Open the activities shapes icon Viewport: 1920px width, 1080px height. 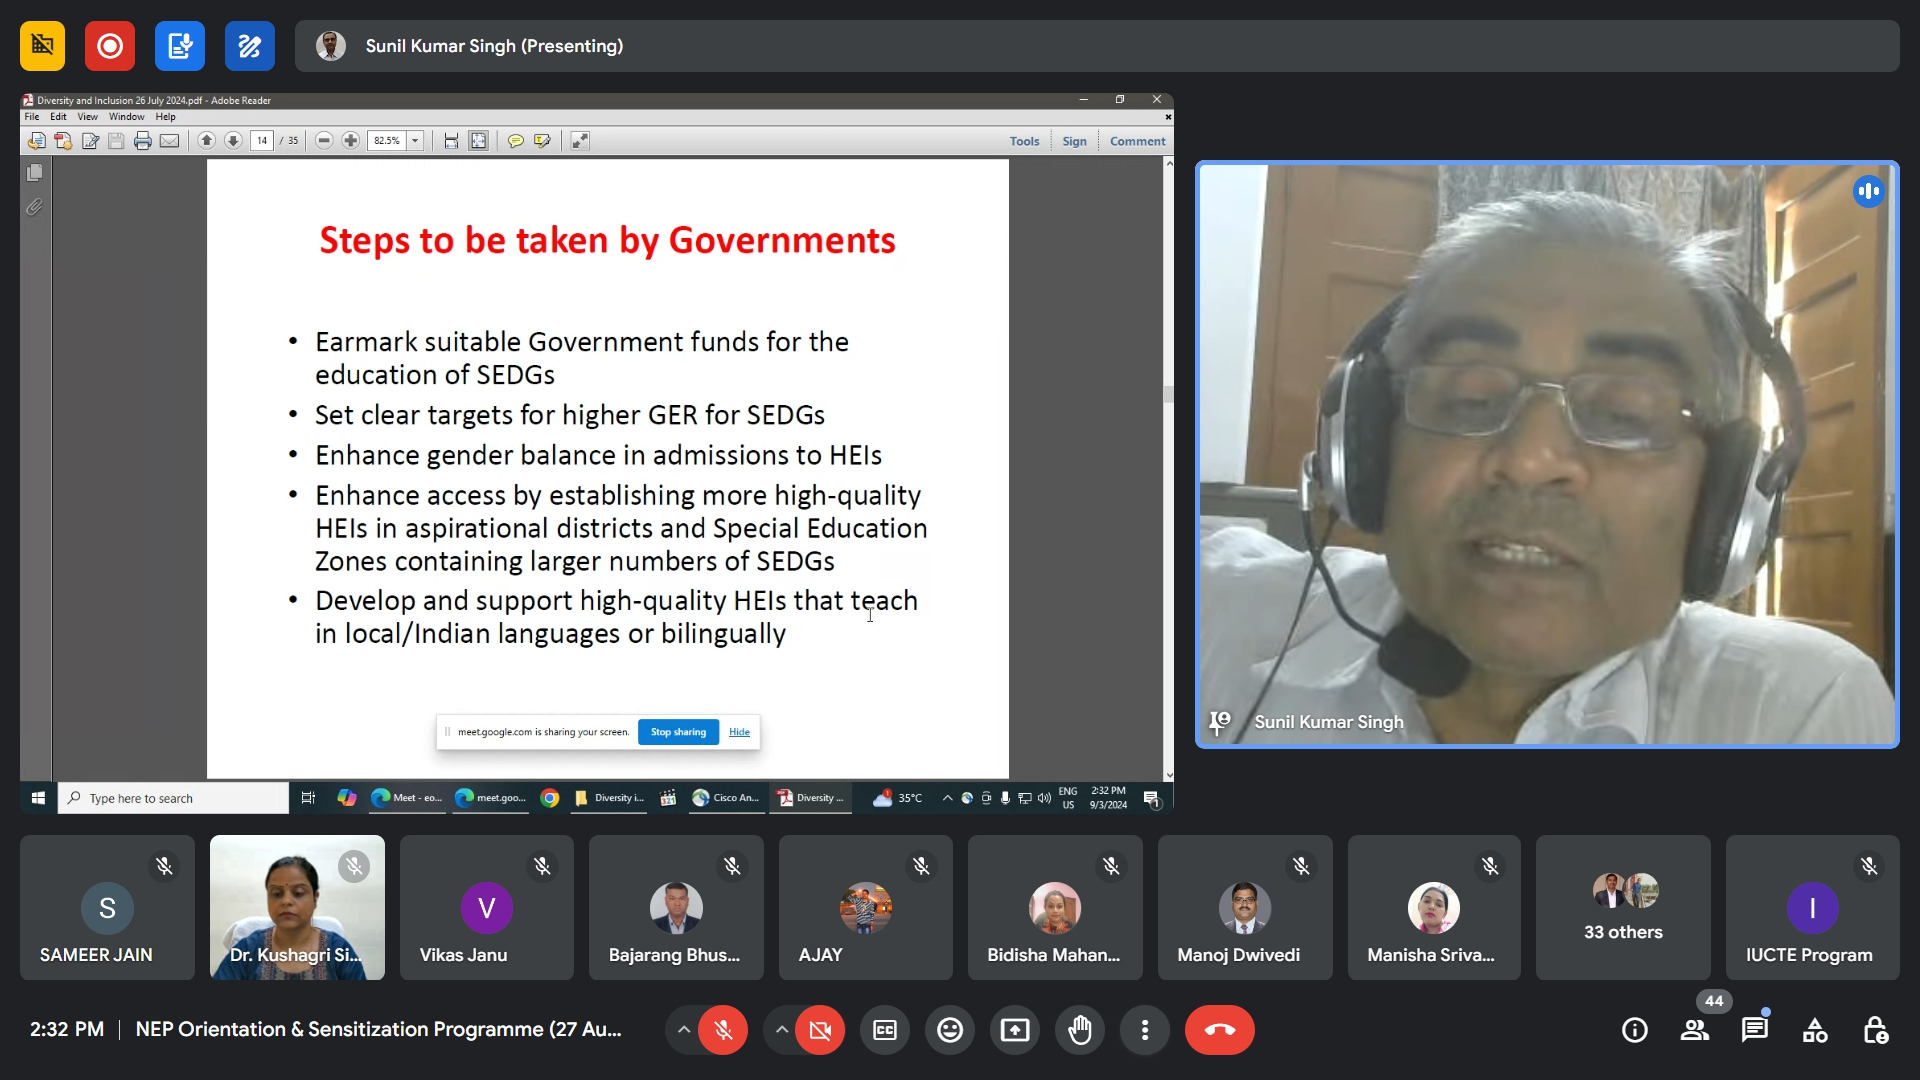[1815, 1030]
